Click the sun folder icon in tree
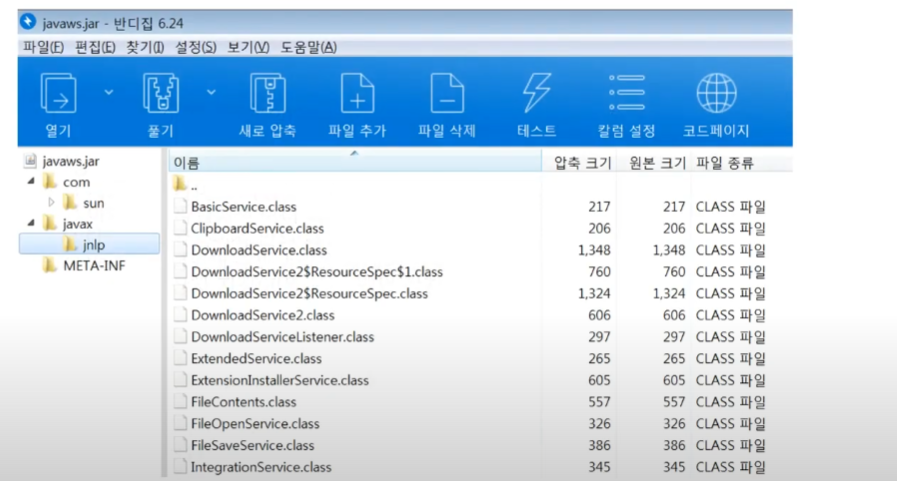 [70, 202]
